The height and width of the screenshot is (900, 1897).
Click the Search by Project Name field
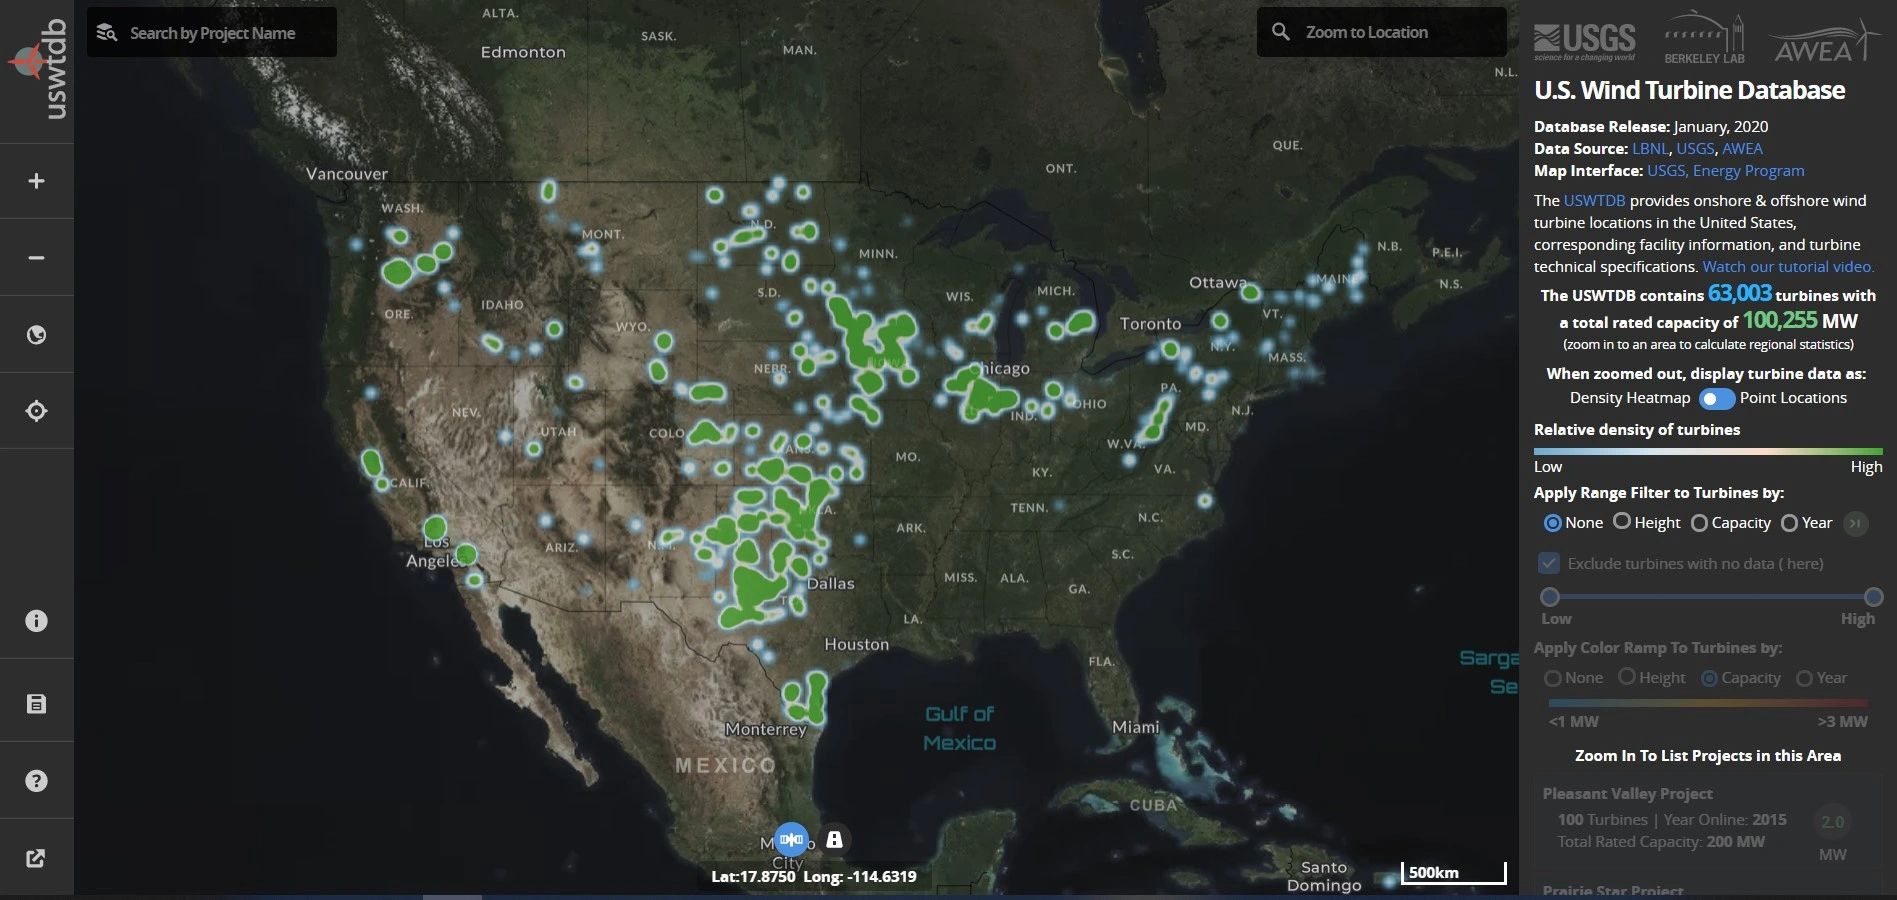tap(212, 33)
